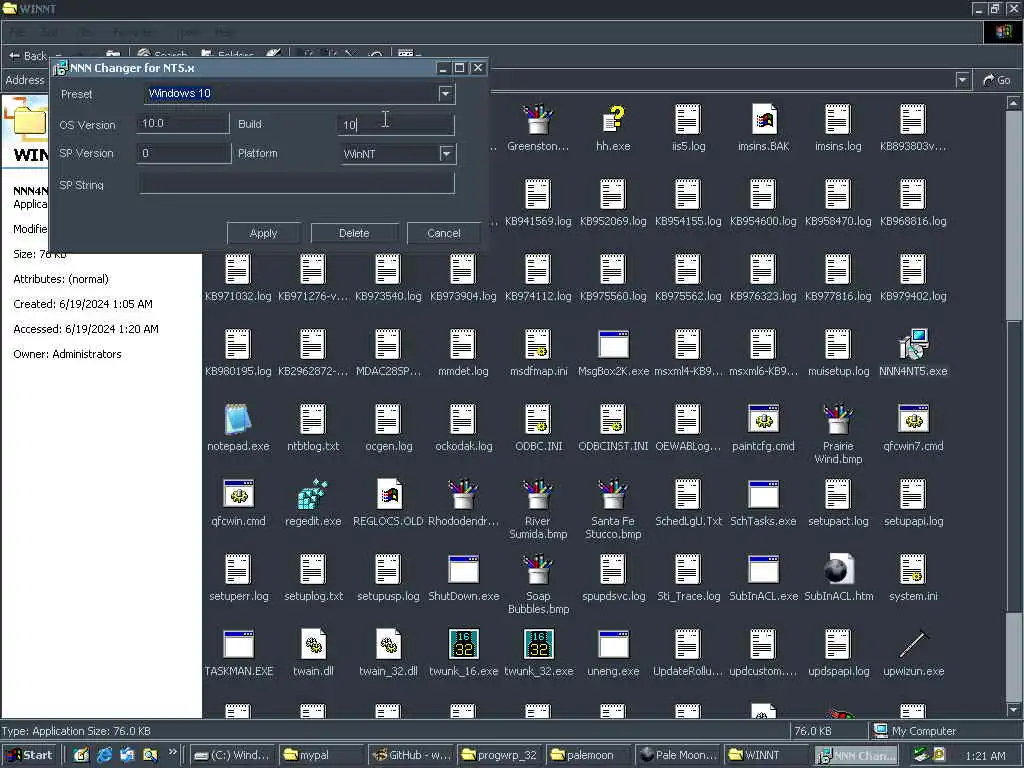Click scroll down arrow in file list
The height and width of the screenshot is (768, 1024).
coord(1013,710)
